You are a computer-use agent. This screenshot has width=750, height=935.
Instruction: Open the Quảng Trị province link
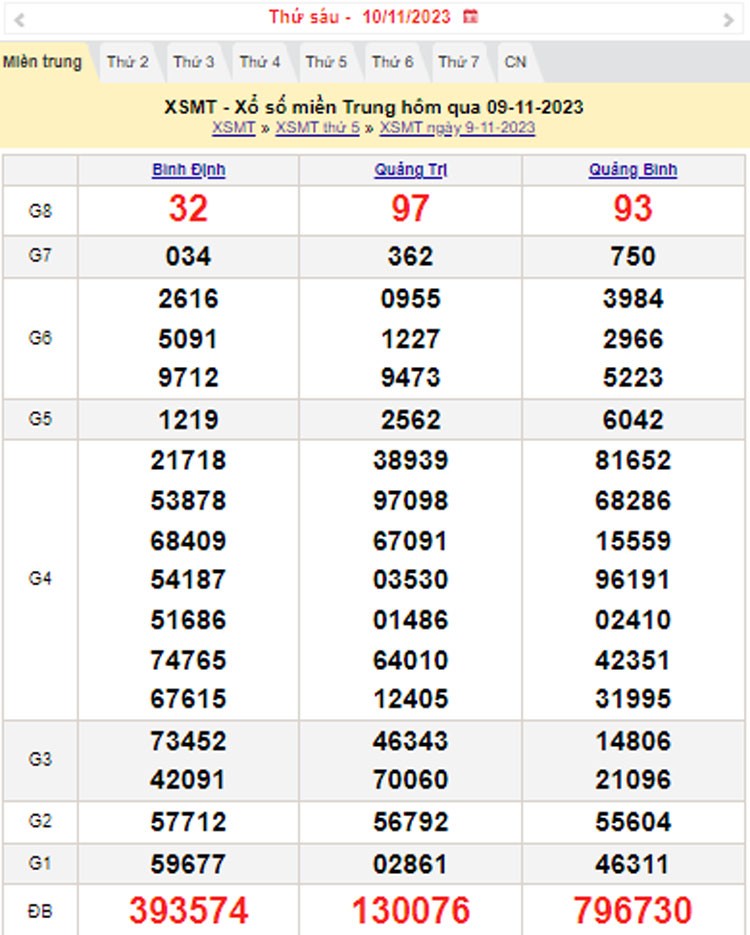(410, 170)
